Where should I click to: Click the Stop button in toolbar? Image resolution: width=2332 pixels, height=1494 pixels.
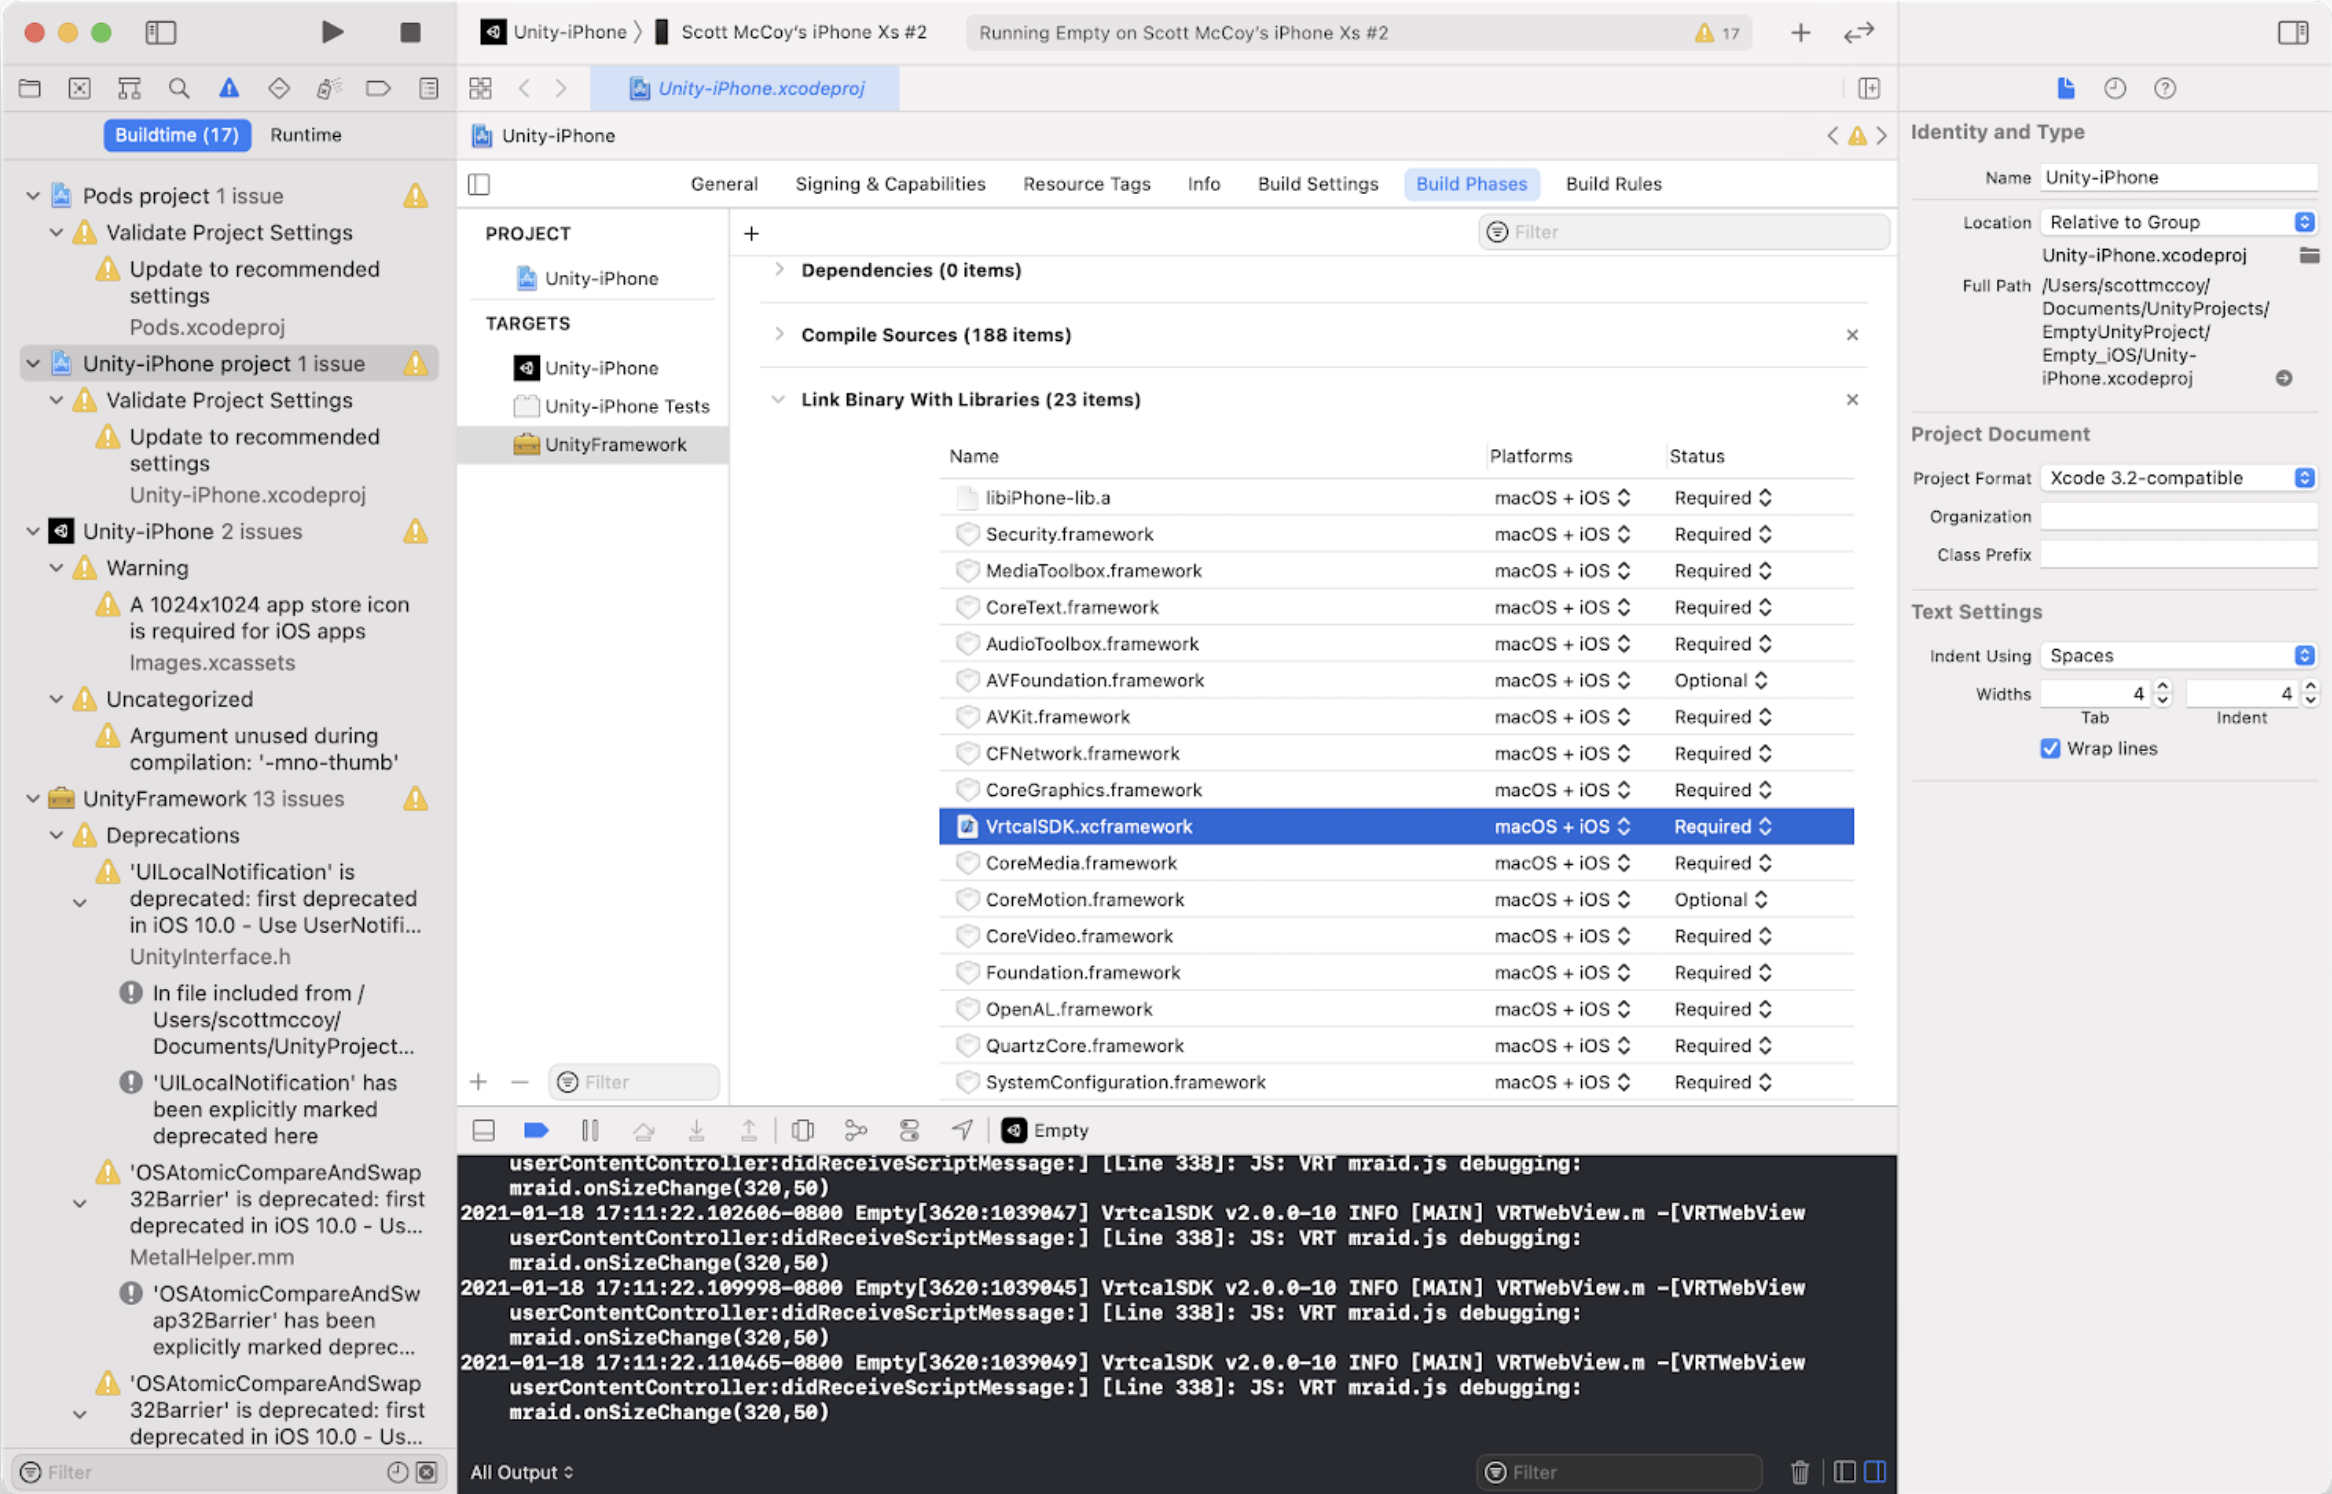tap(409, 32)
